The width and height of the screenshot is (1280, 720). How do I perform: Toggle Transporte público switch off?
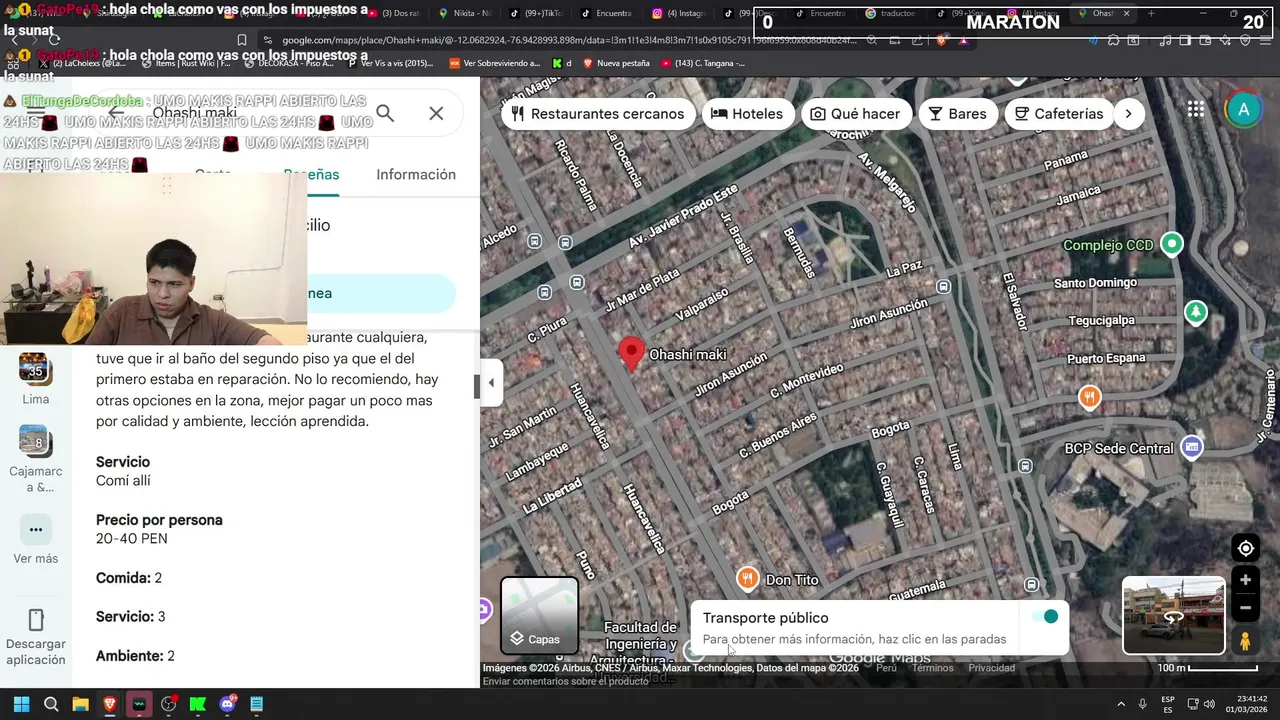tap(1044, 617)
